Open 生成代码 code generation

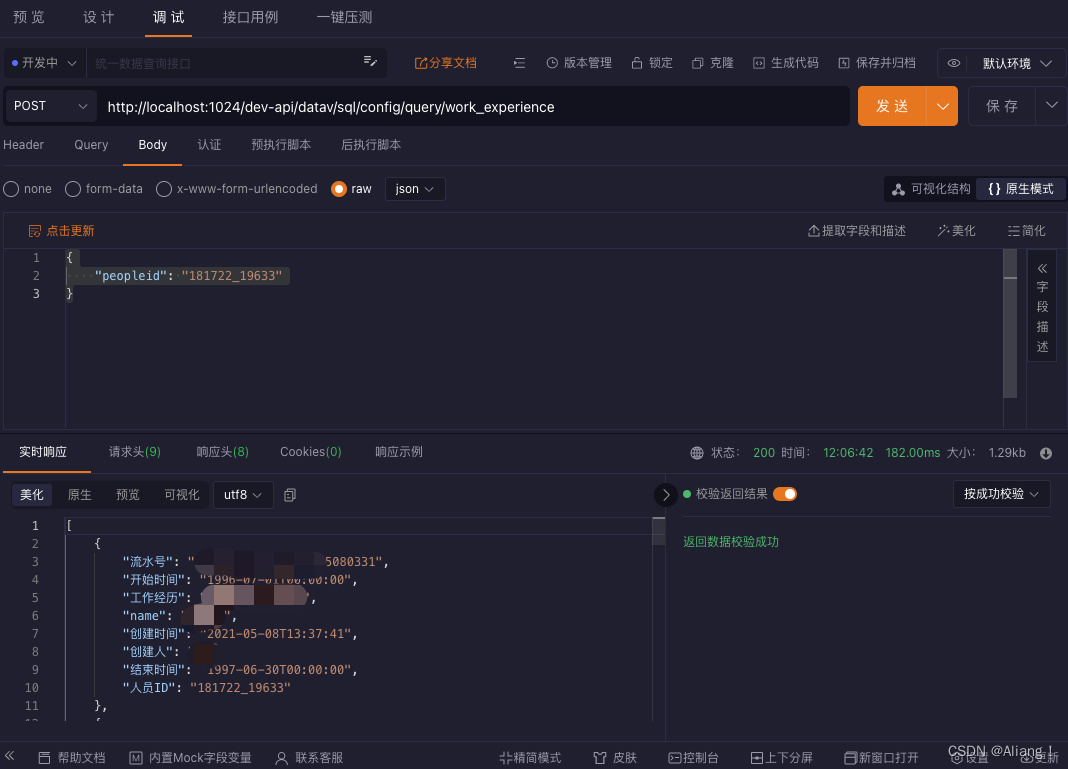(786, 62)
